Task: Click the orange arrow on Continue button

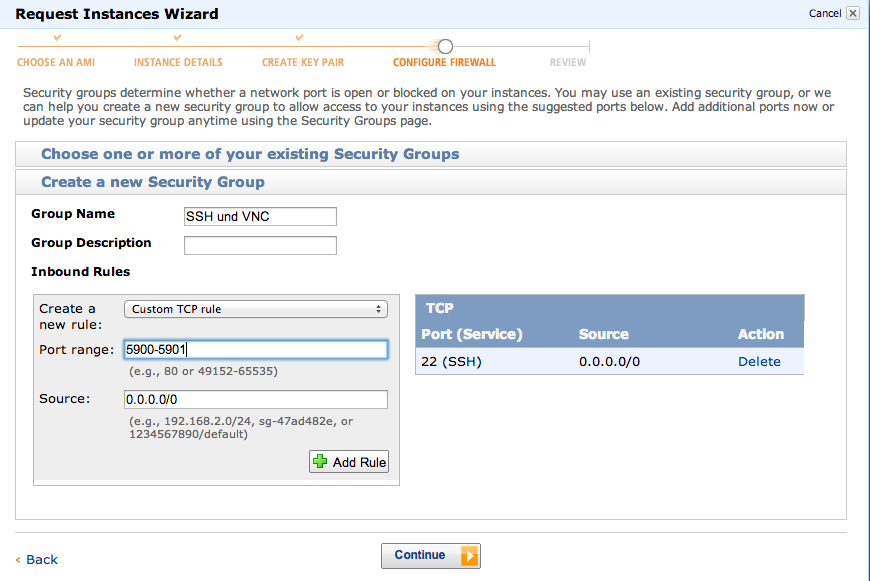Action: point(469,555)
